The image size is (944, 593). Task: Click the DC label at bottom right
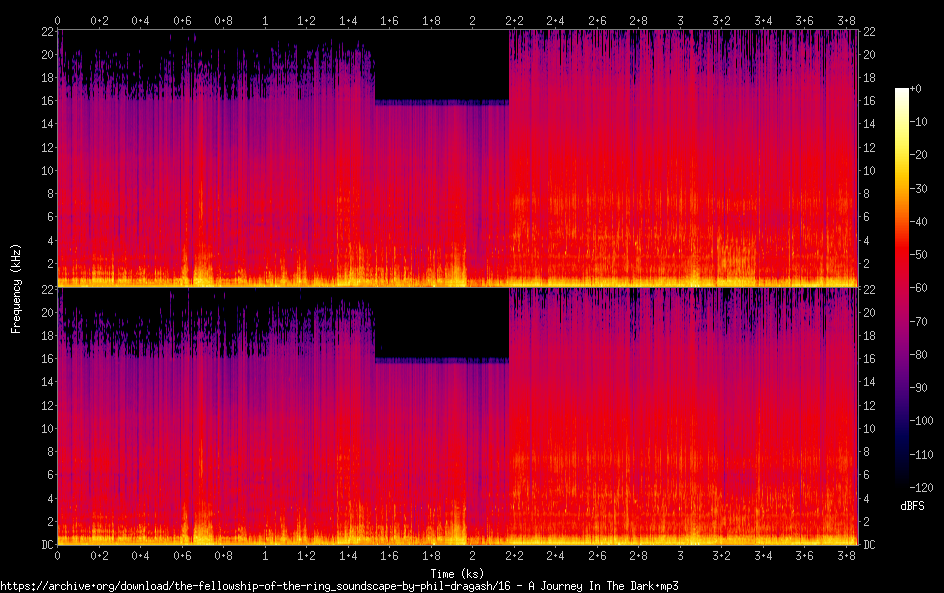[870, 545]
